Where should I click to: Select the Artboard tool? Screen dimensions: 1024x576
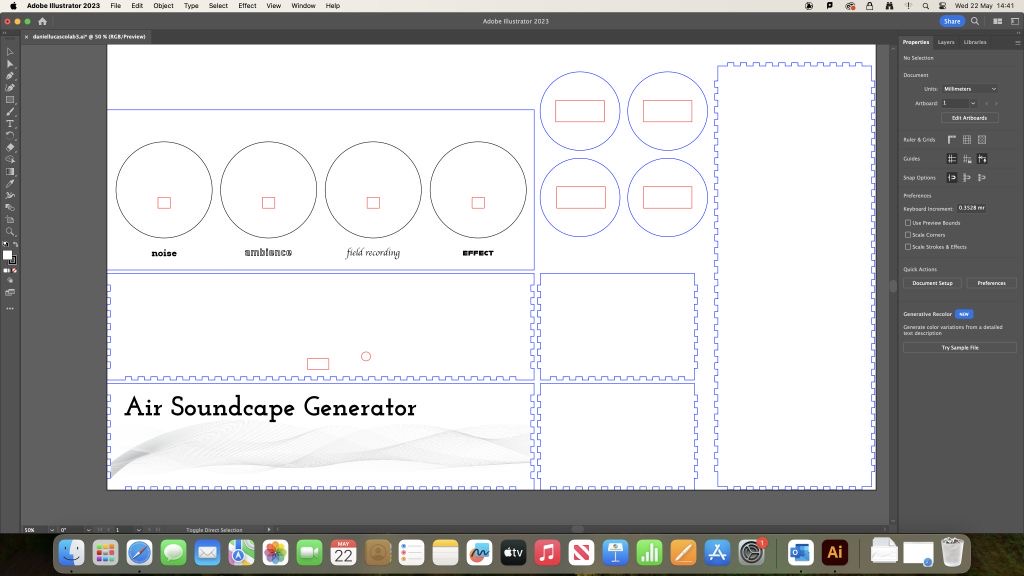click(x=10, y=219)
